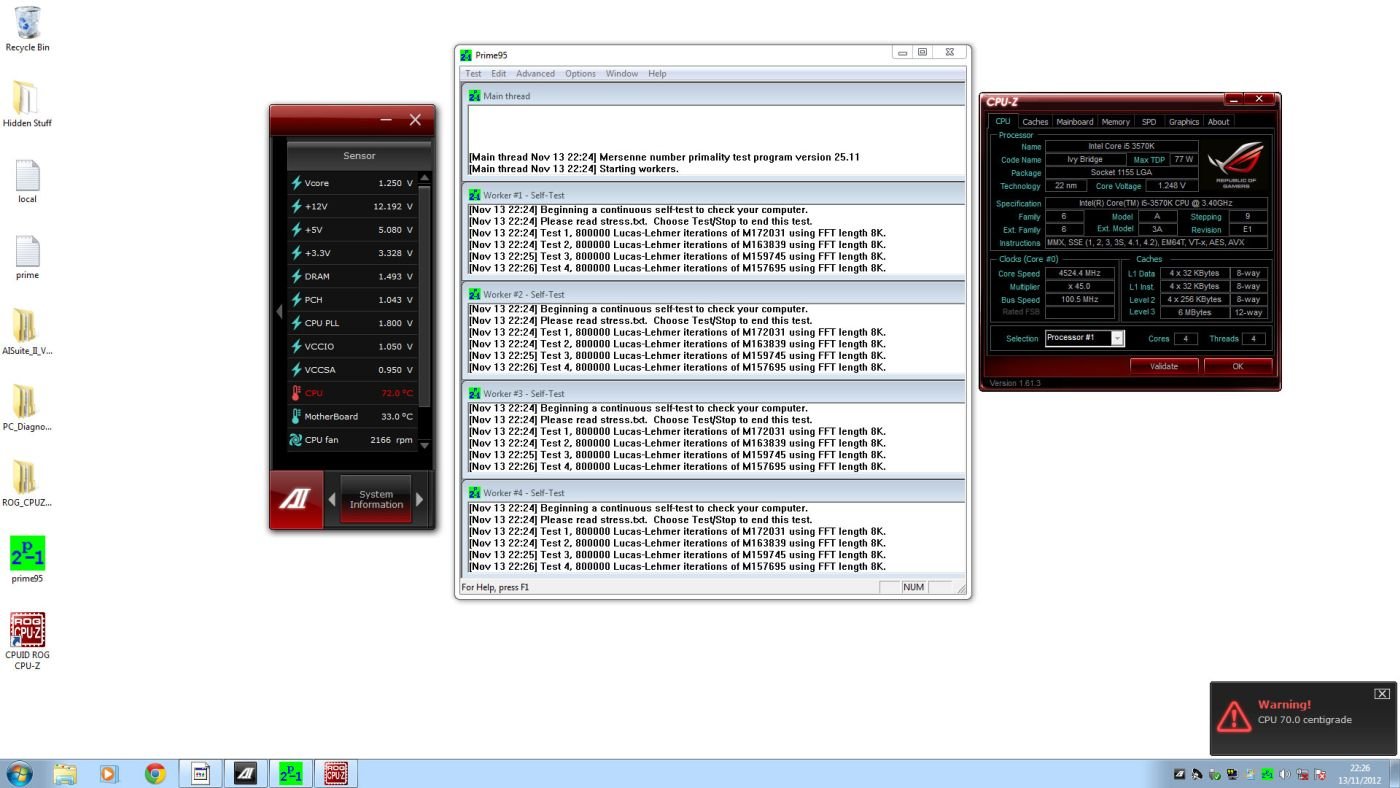The image size is (1400, 788).
Task: Go to next AI Suite panel with right arrow
Action: tap(420, 499)
